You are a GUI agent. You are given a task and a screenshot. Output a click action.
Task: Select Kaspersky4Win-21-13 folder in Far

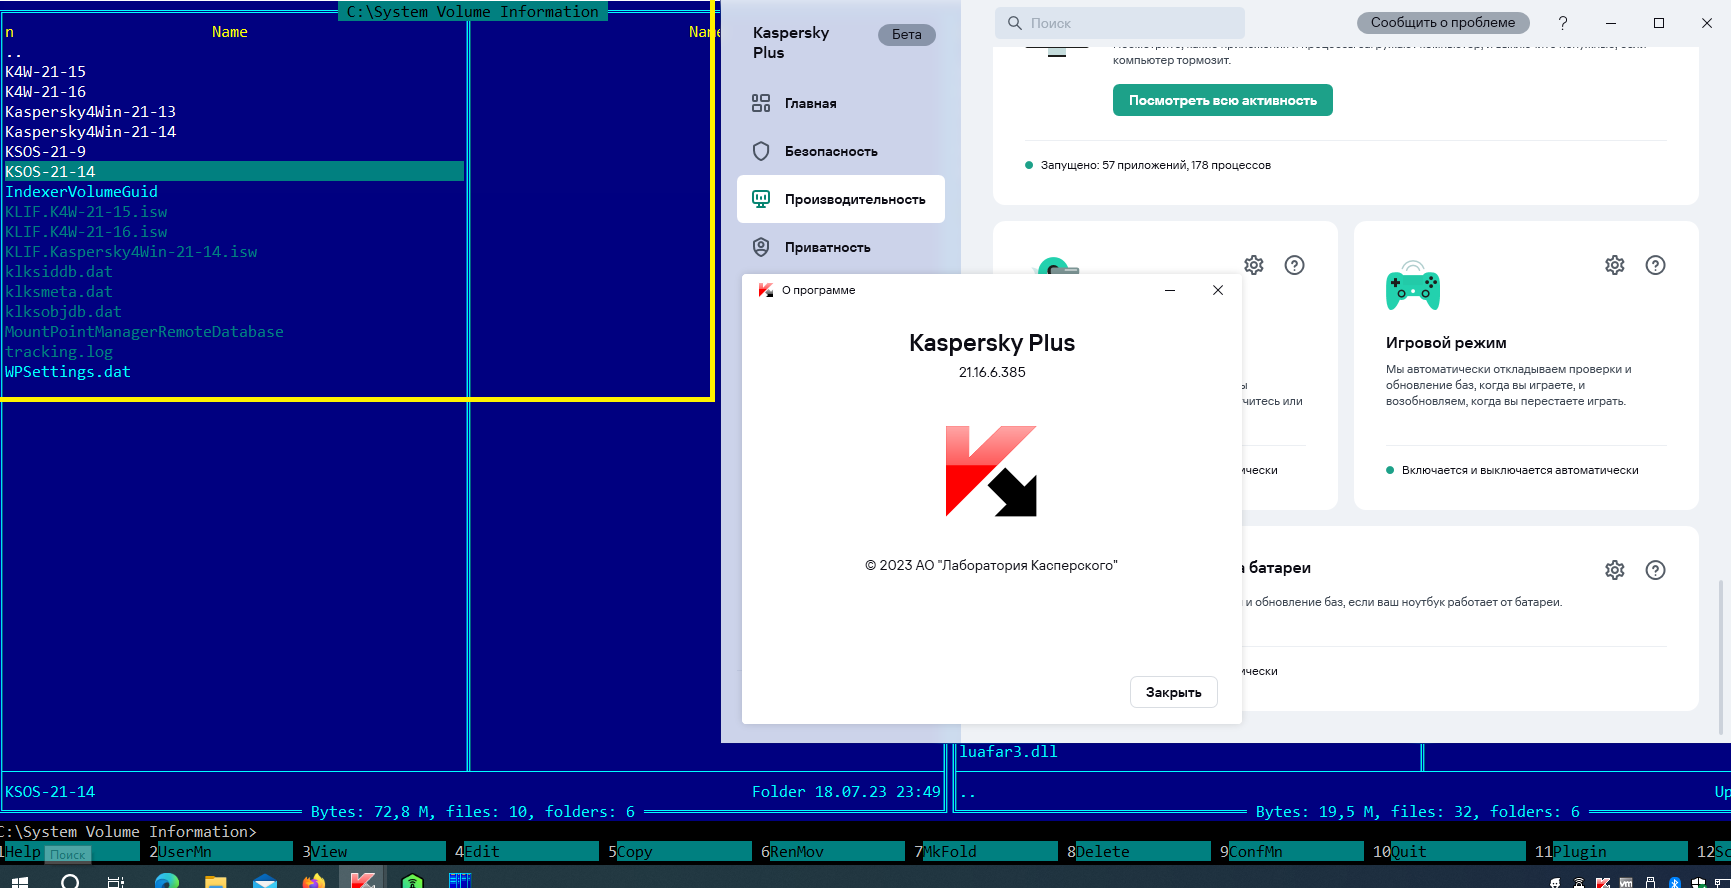pyautogui.click(x=90, y=112)
